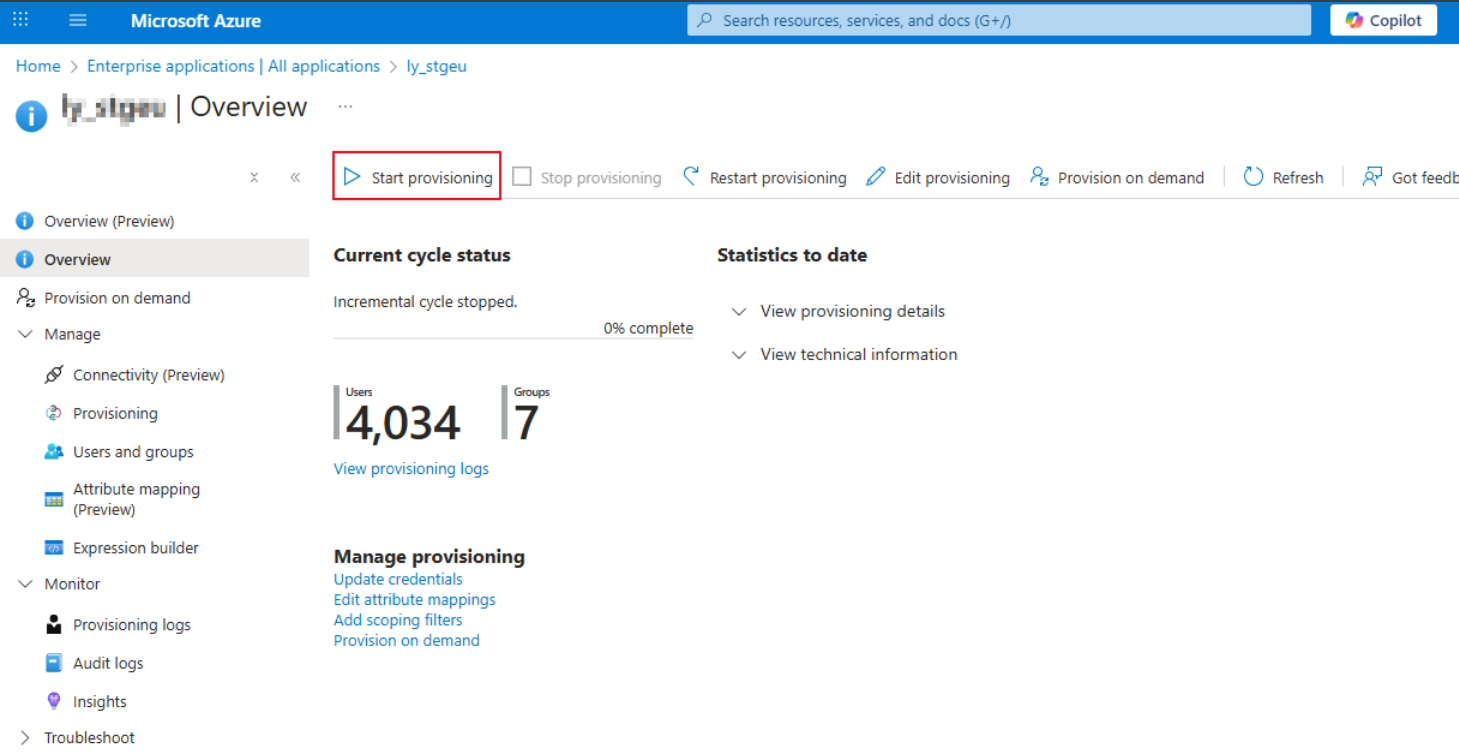Click the Copilot button

[x=1383, y=20]
